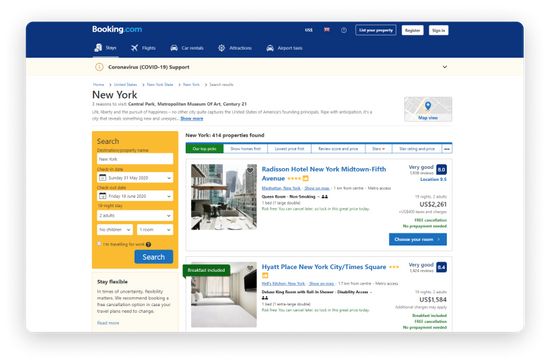Screen dimensions: 550x363
Task: Click the Booking.com logo
Action: [117, 29]
